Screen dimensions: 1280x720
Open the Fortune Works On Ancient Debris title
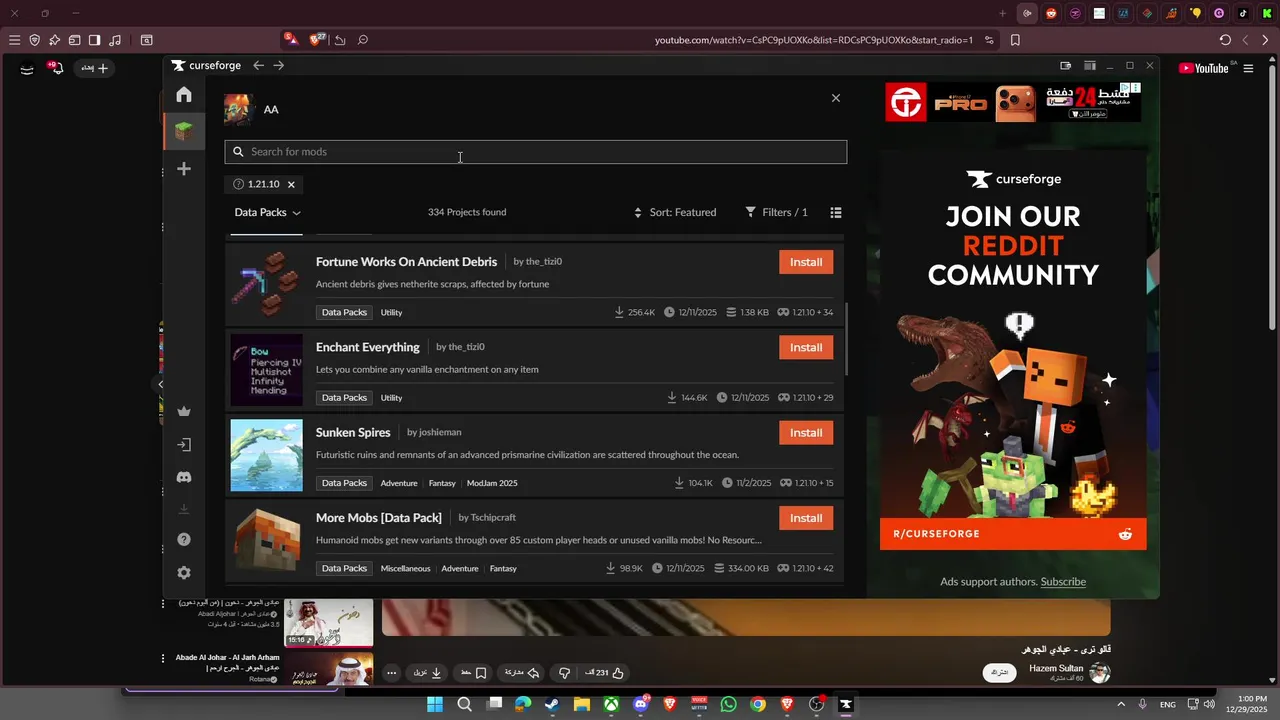click(x=406, y=262)
